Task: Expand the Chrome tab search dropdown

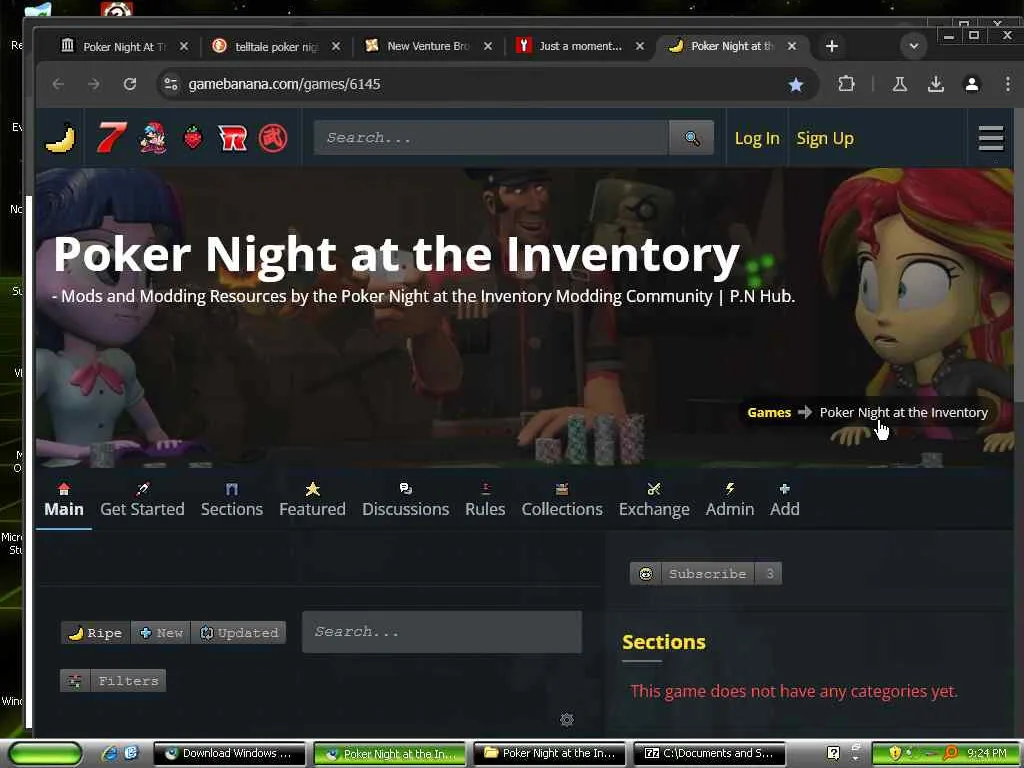Action: pyautogui.click(x=914, y=46)
